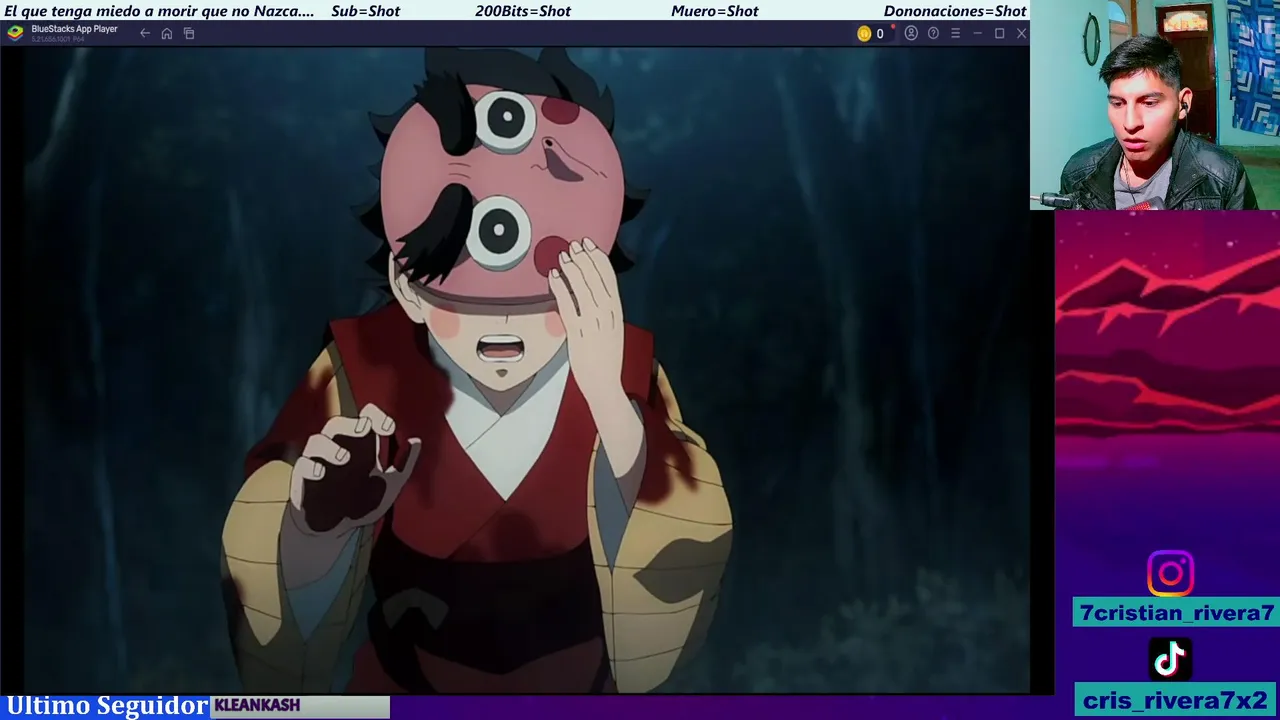Image resolution: width=1280 pixels, height=720 pixels.
Task: Open the BlueStacks account profile icon
Action: click(911, 33)
